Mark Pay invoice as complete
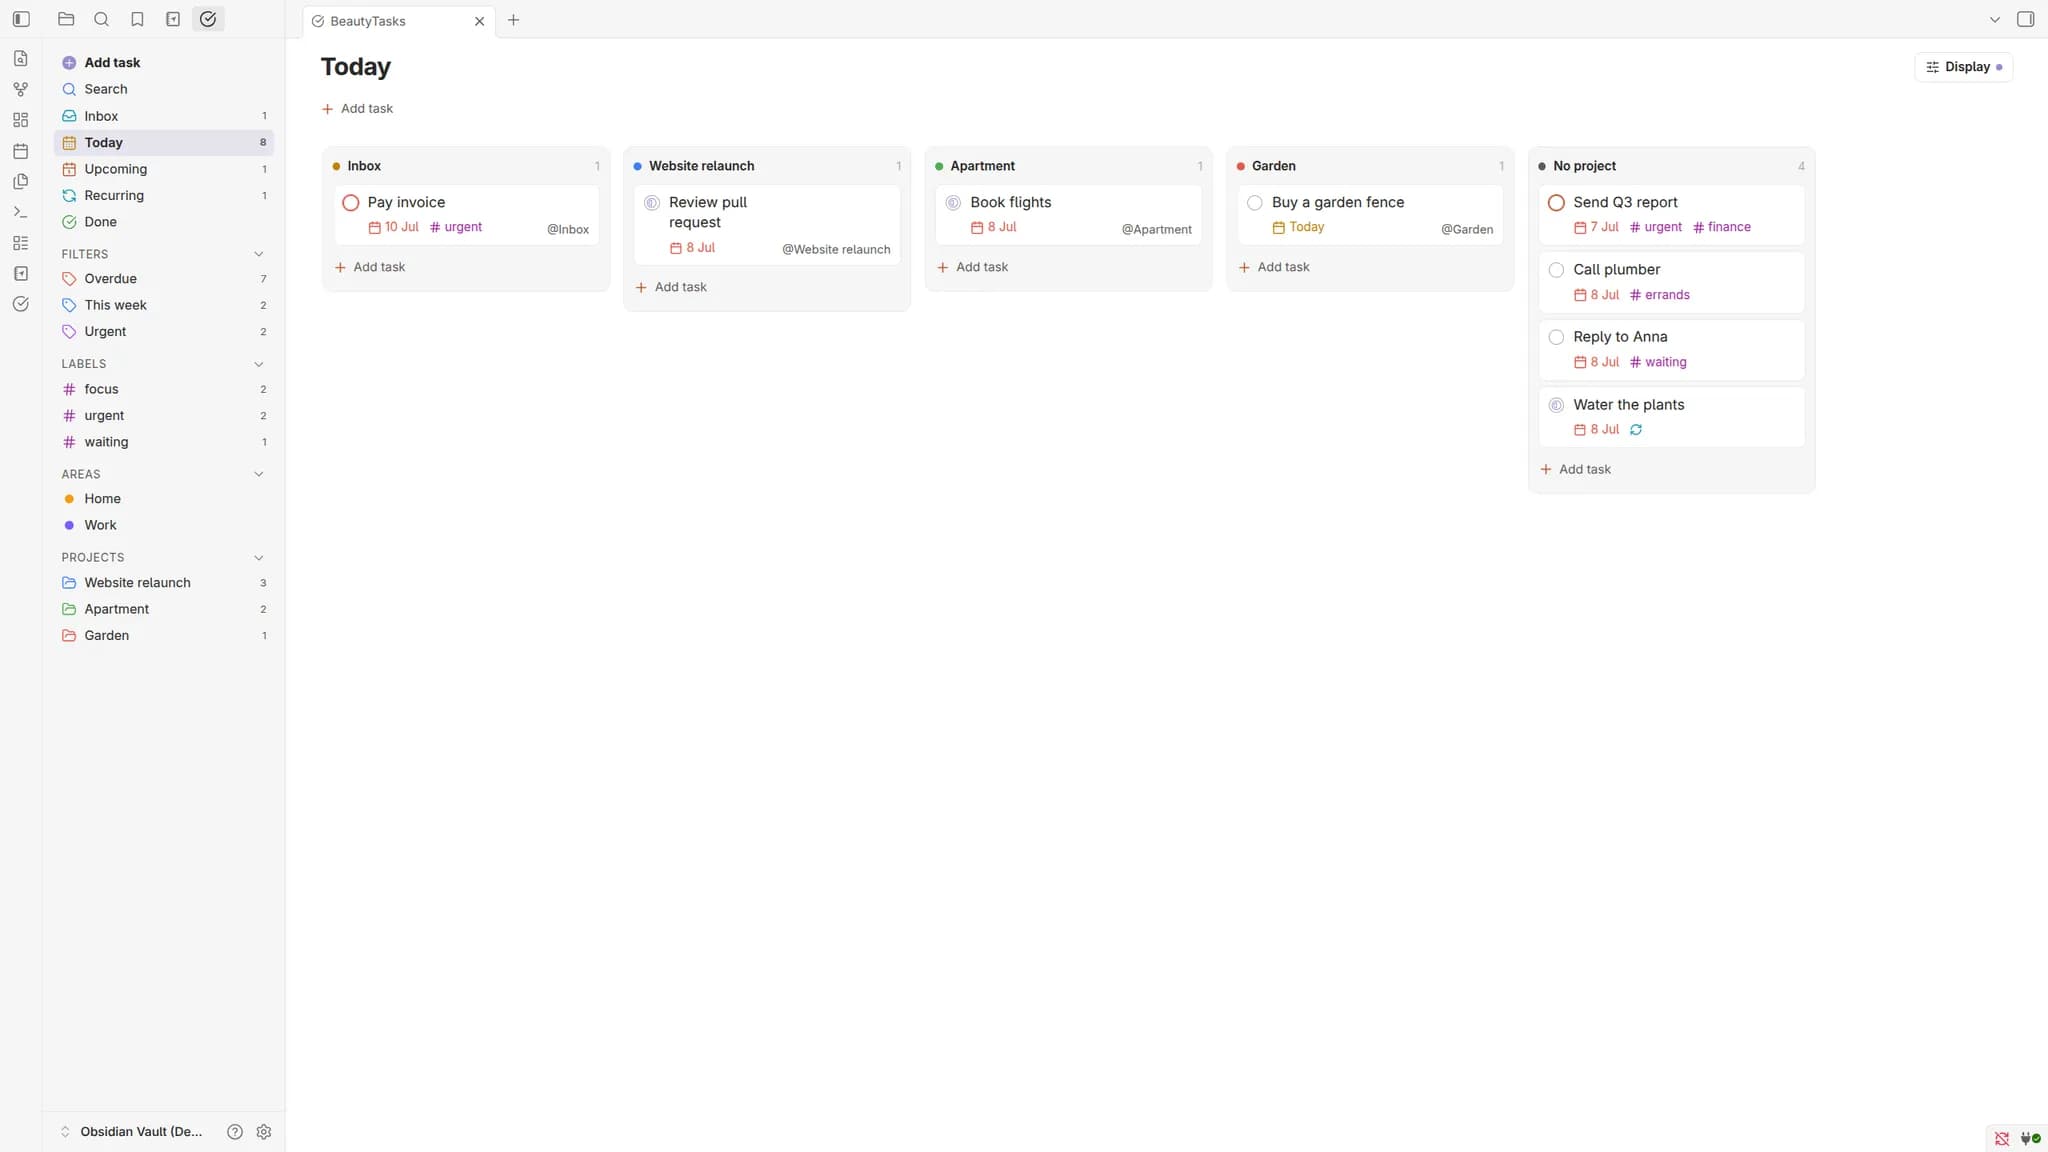Viewport: 2048px width, 1152px height. 351,203
